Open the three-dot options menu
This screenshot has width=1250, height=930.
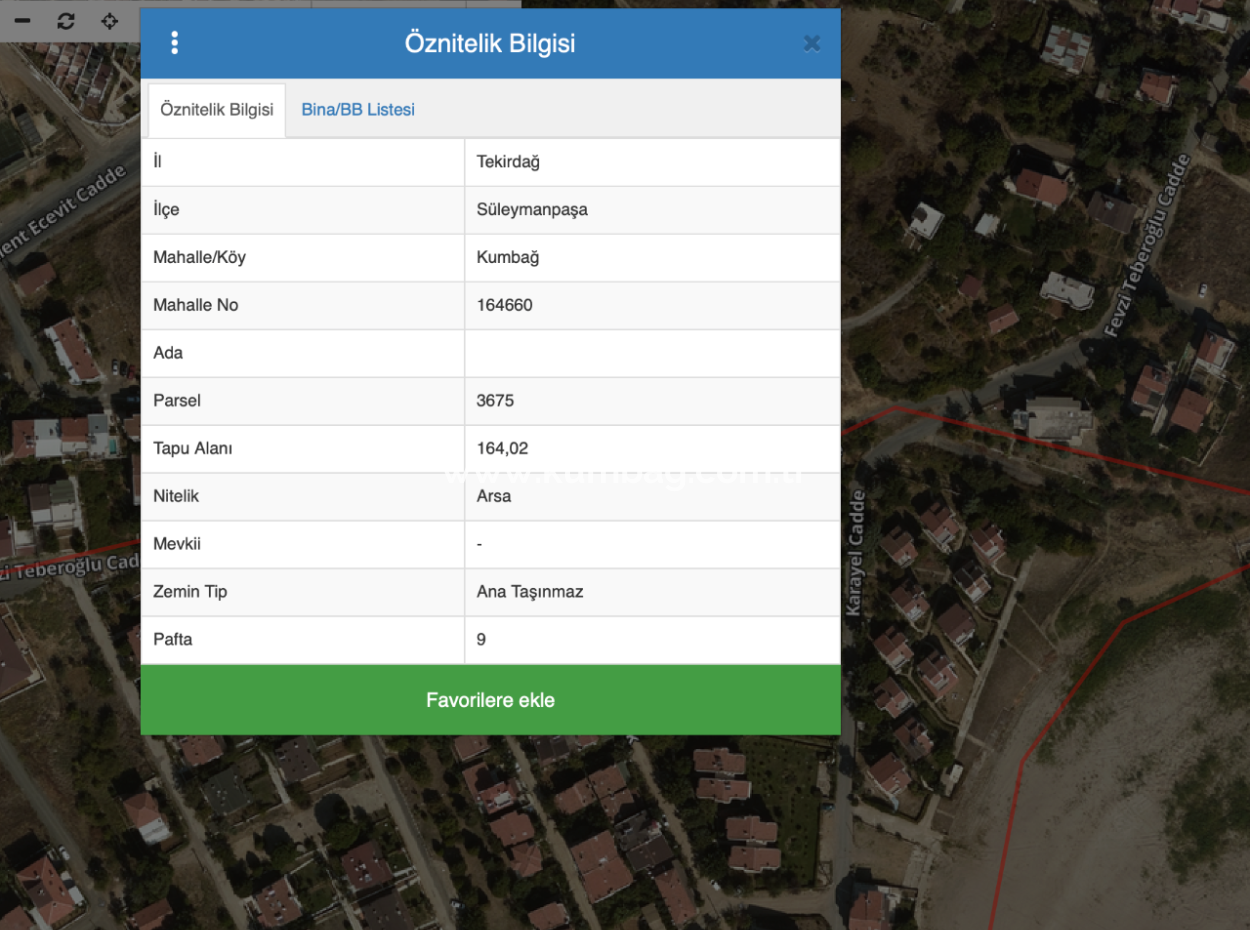click(174, 43)
